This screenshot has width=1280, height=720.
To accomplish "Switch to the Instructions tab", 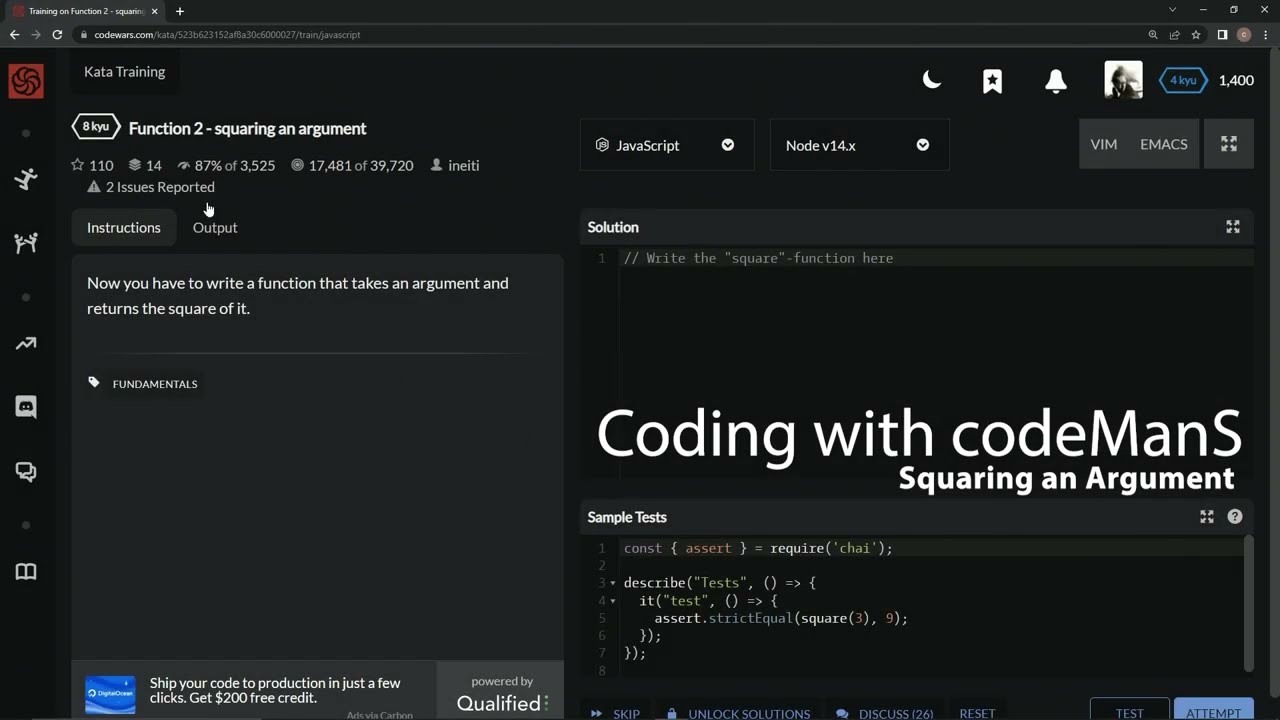I will point(124,227).
